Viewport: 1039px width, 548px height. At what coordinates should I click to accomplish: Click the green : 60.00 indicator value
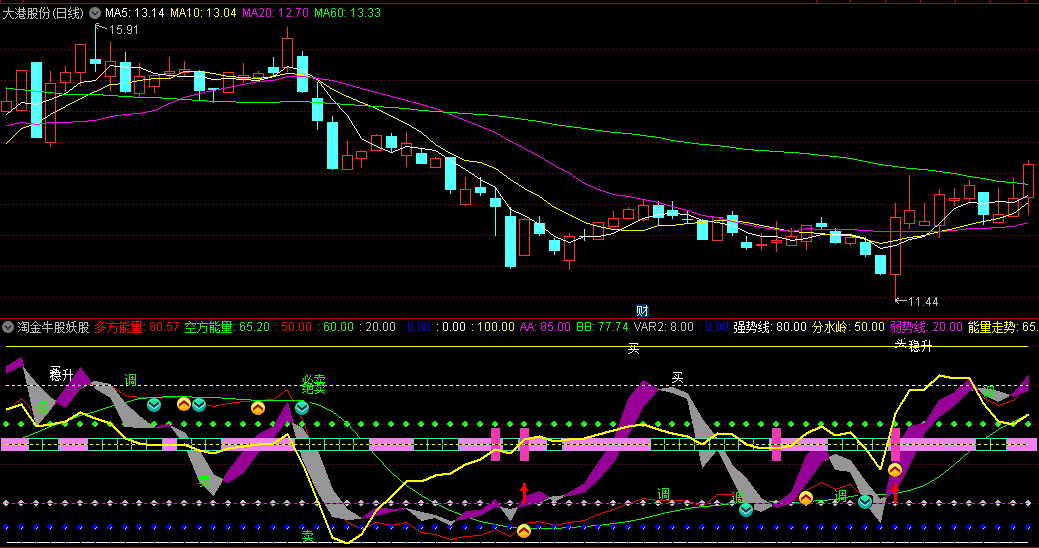coord(335,327)
